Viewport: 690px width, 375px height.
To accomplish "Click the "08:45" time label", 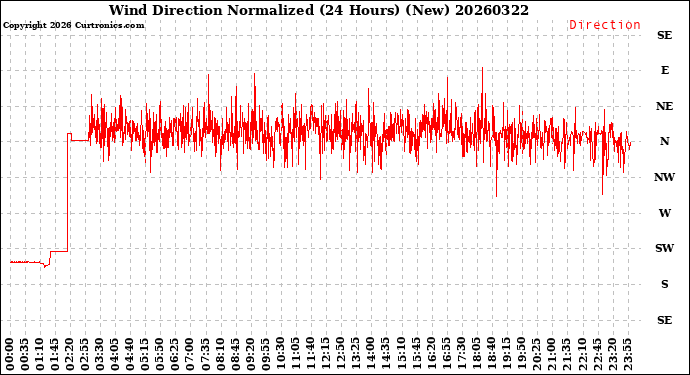I will click(236, 354).
